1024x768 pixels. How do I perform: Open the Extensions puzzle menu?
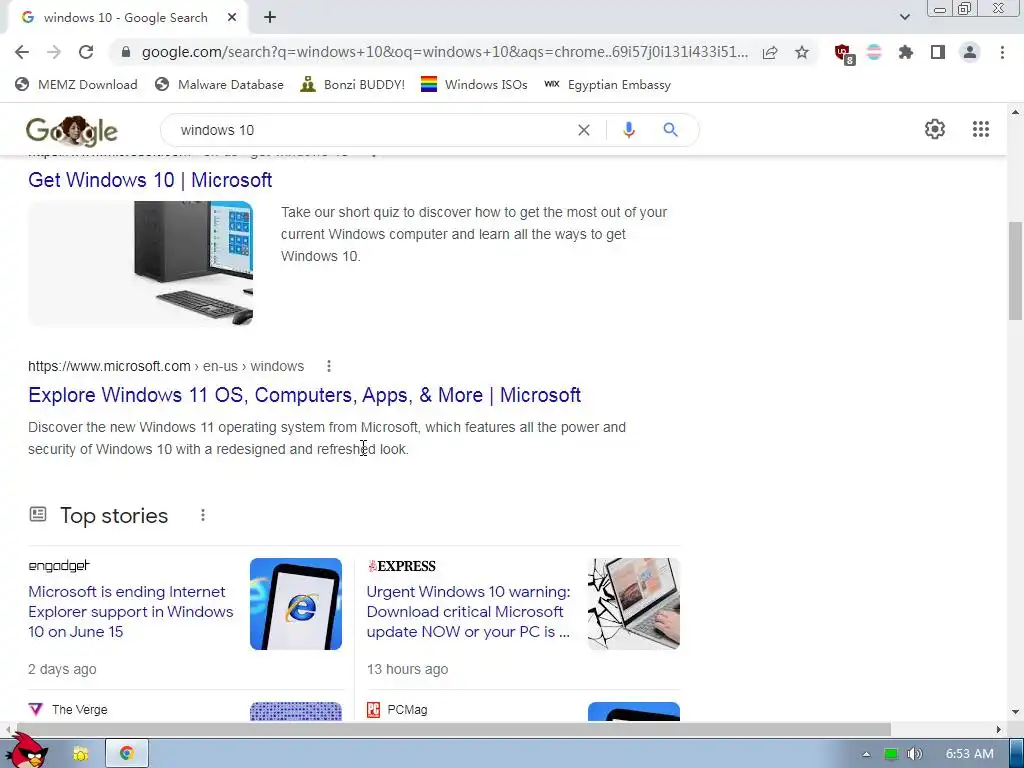point(906,52)
